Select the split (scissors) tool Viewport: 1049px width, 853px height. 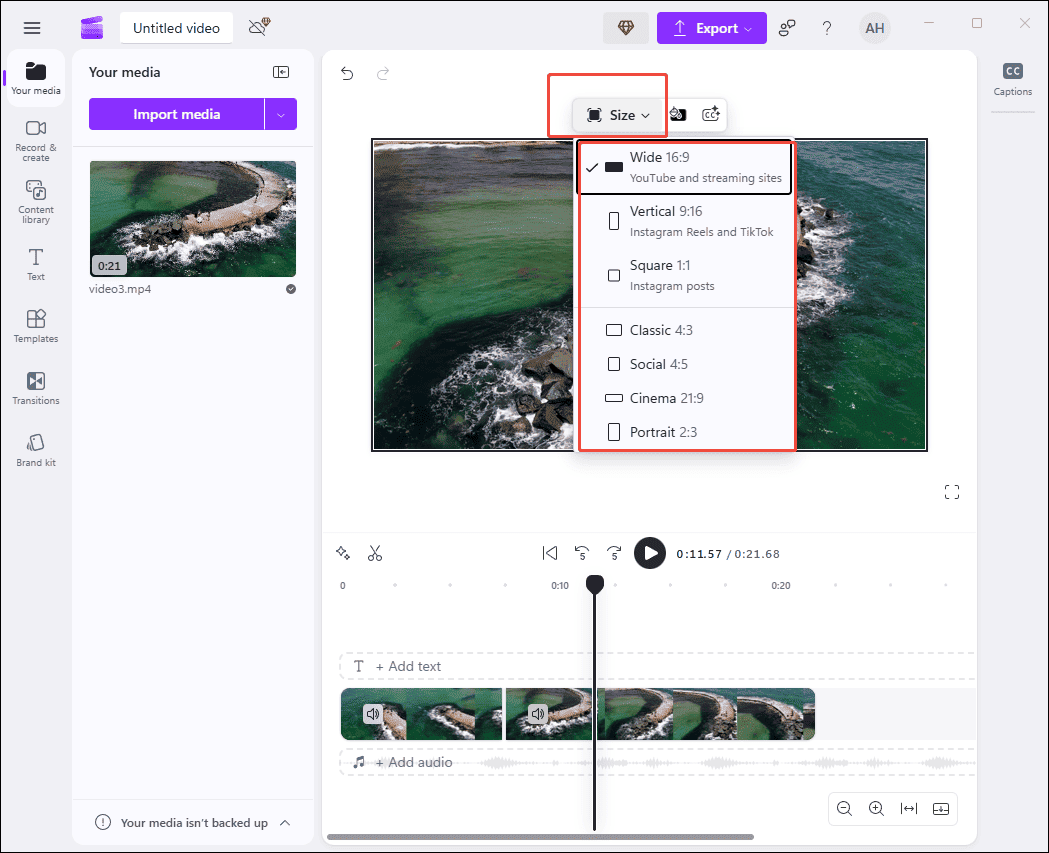375,553
